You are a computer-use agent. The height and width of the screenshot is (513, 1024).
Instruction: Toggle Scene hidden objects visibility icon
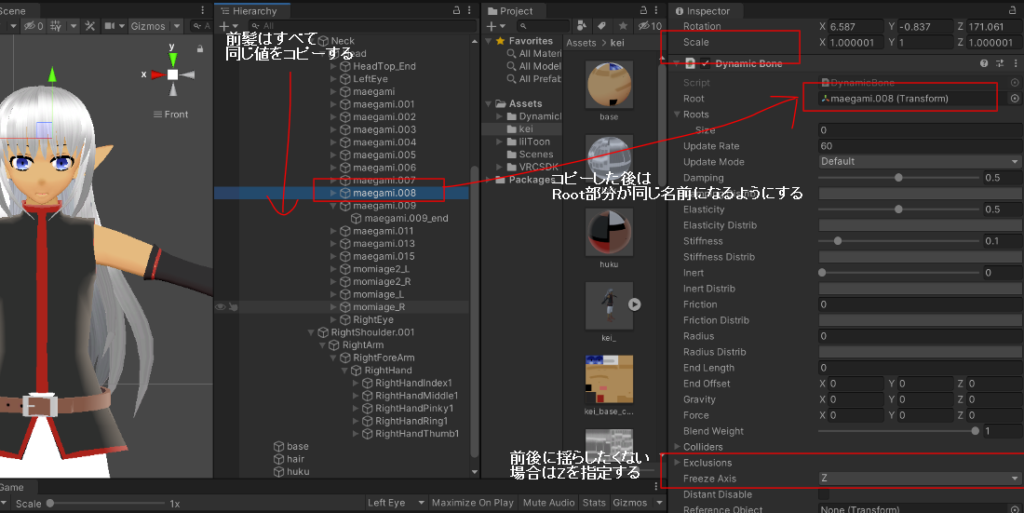point(33,26)
